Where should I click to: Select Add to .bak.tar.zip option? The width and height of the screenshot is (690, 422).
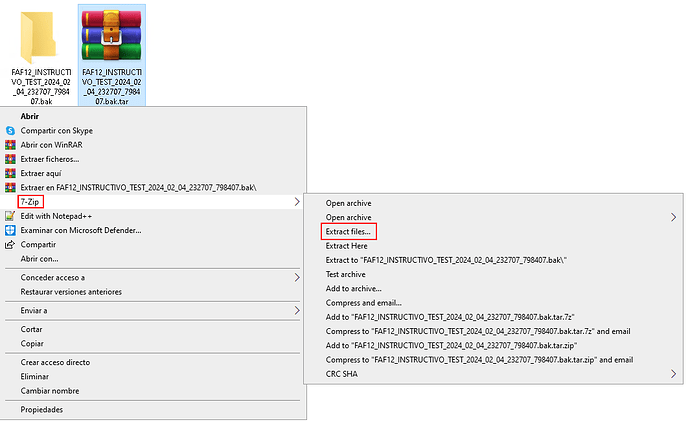[x=451, y=345]
